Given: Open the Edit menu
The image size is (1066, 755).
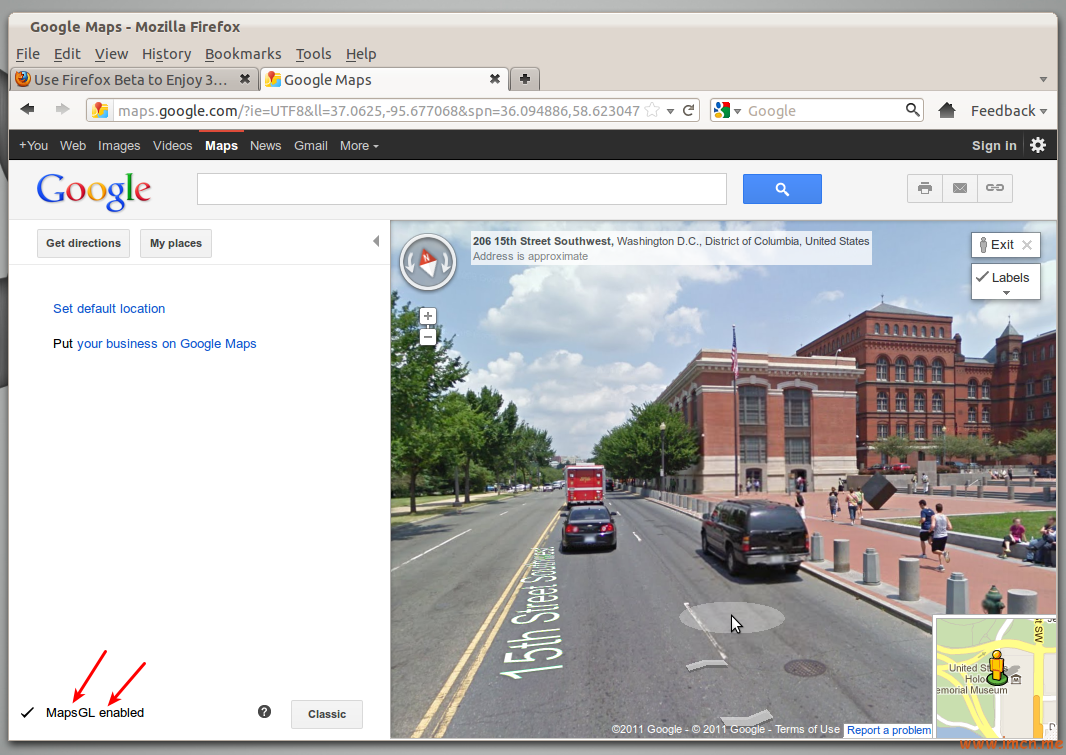Looking at the screenshot, I should pos(67,54).
